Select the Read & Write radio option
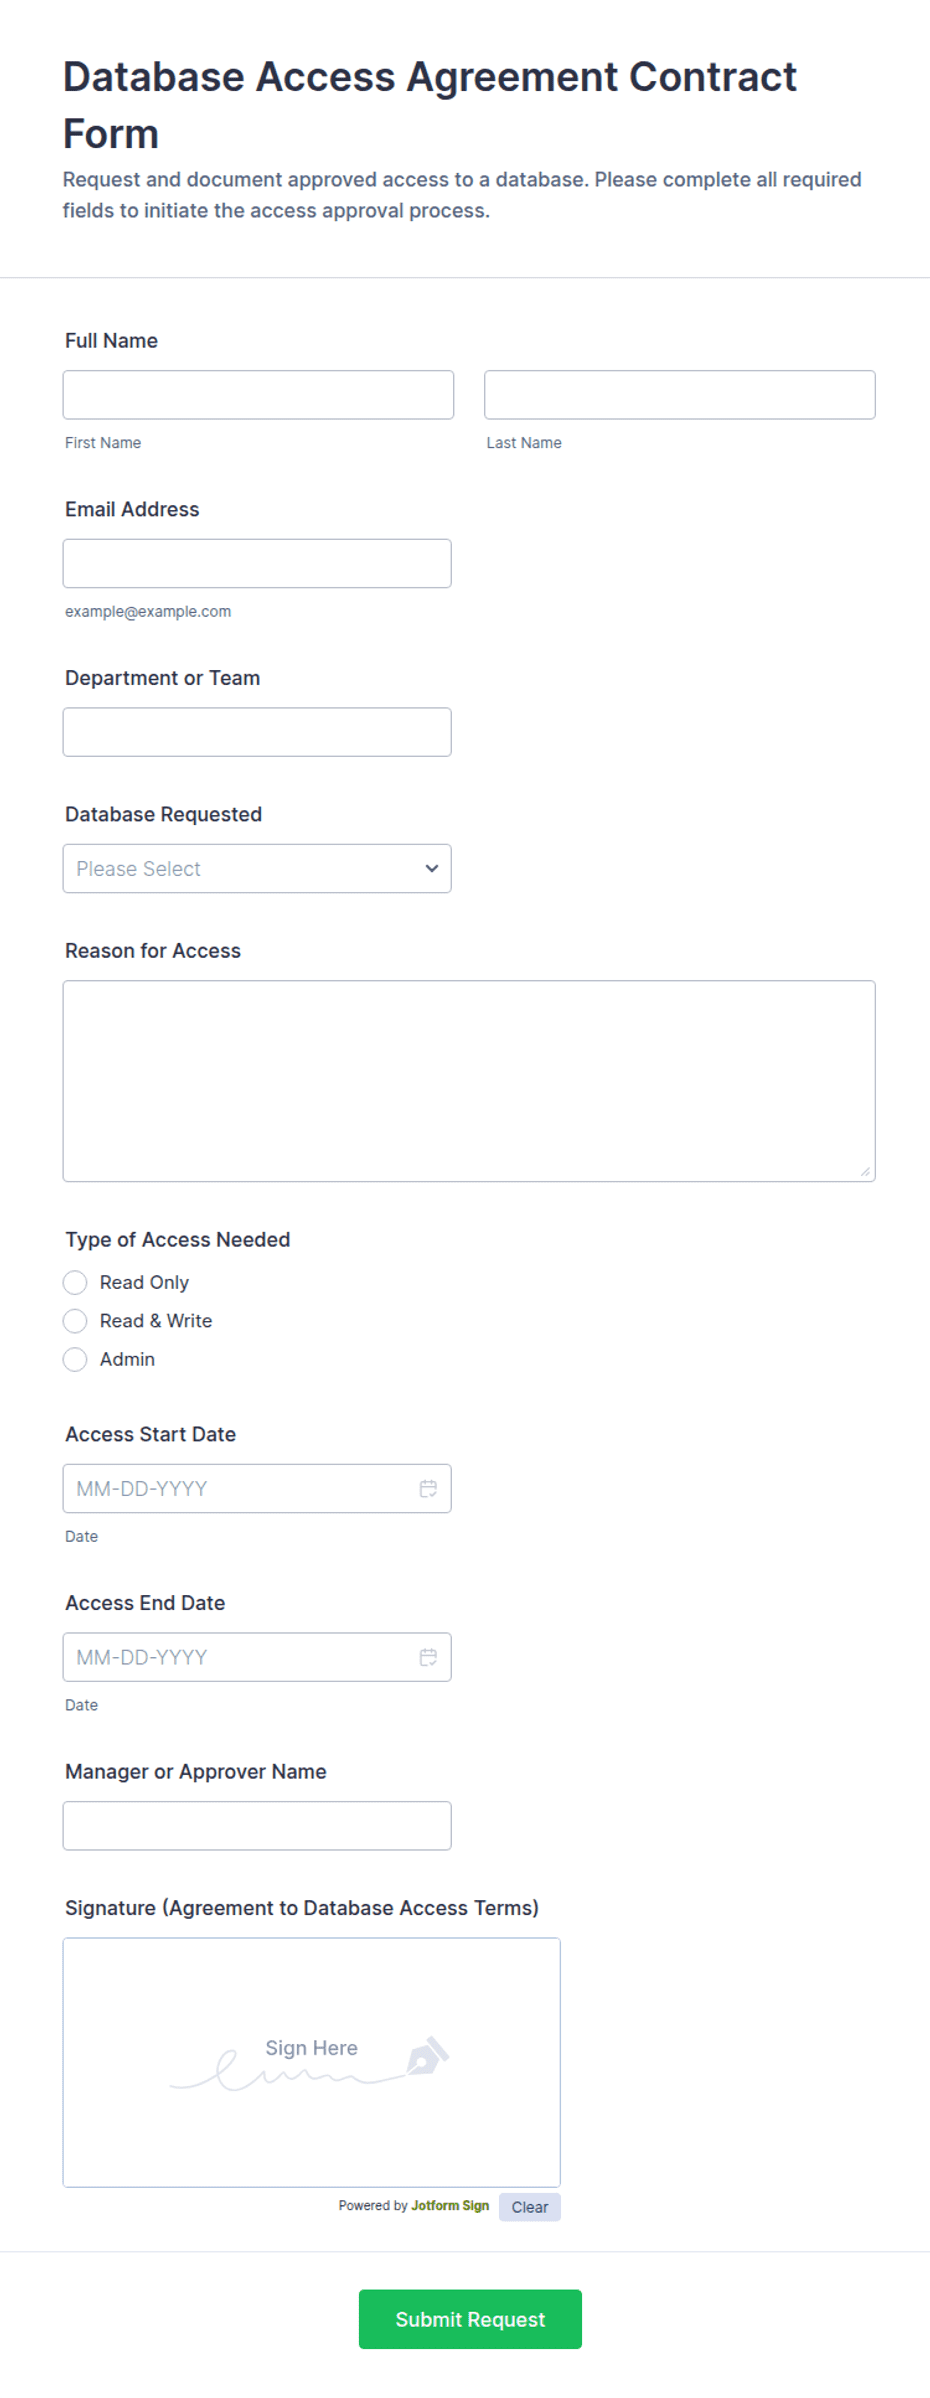This screenshot has height=2398, width=930. point(75,1321)
